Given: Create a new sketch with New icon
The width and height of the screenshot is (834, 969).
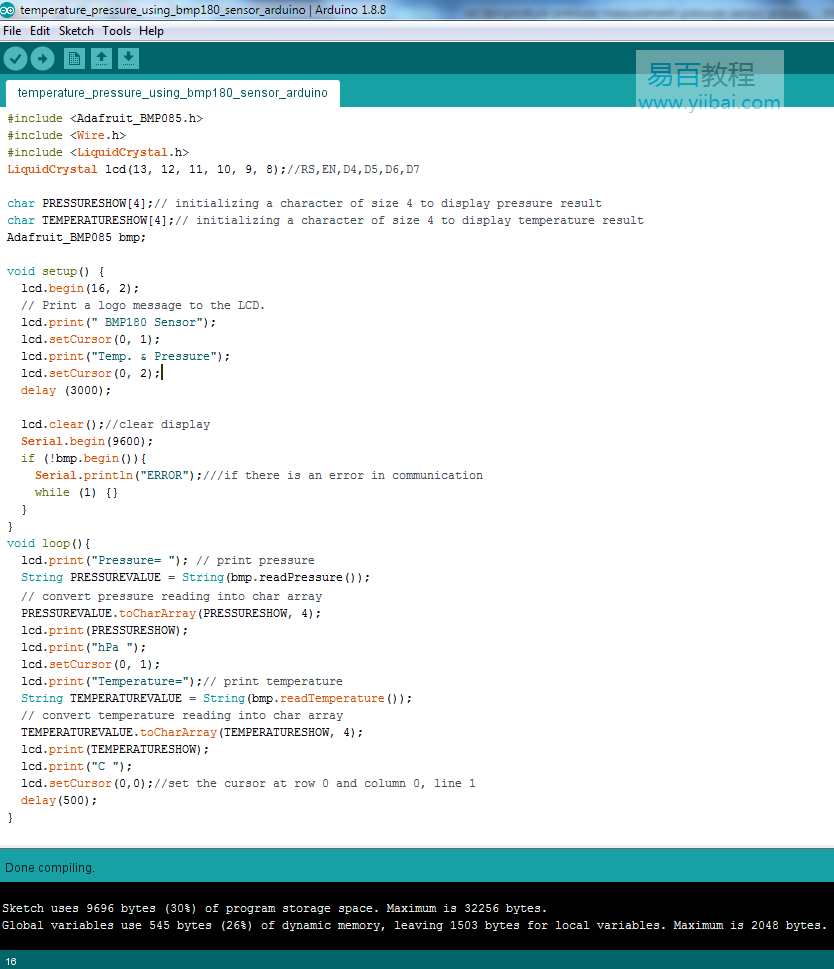Looking at the screenshot, I should point(74,59).
